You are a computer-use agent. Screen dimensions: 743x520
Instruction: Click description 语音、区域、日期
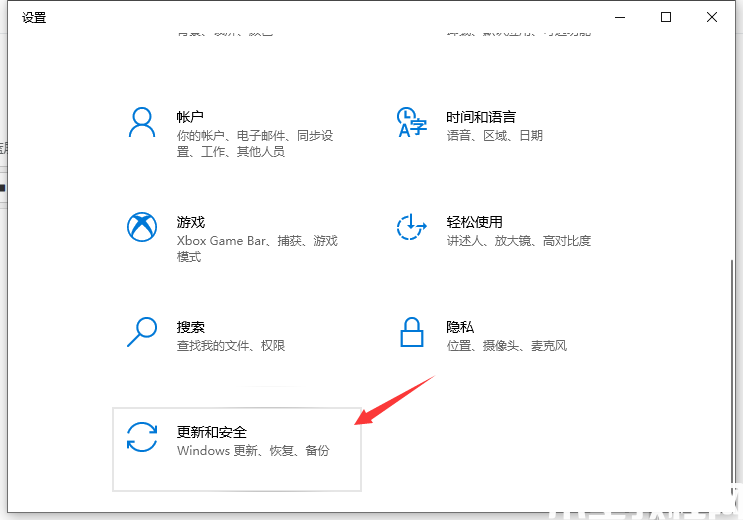pyautogui.click(x=494, y=136)
